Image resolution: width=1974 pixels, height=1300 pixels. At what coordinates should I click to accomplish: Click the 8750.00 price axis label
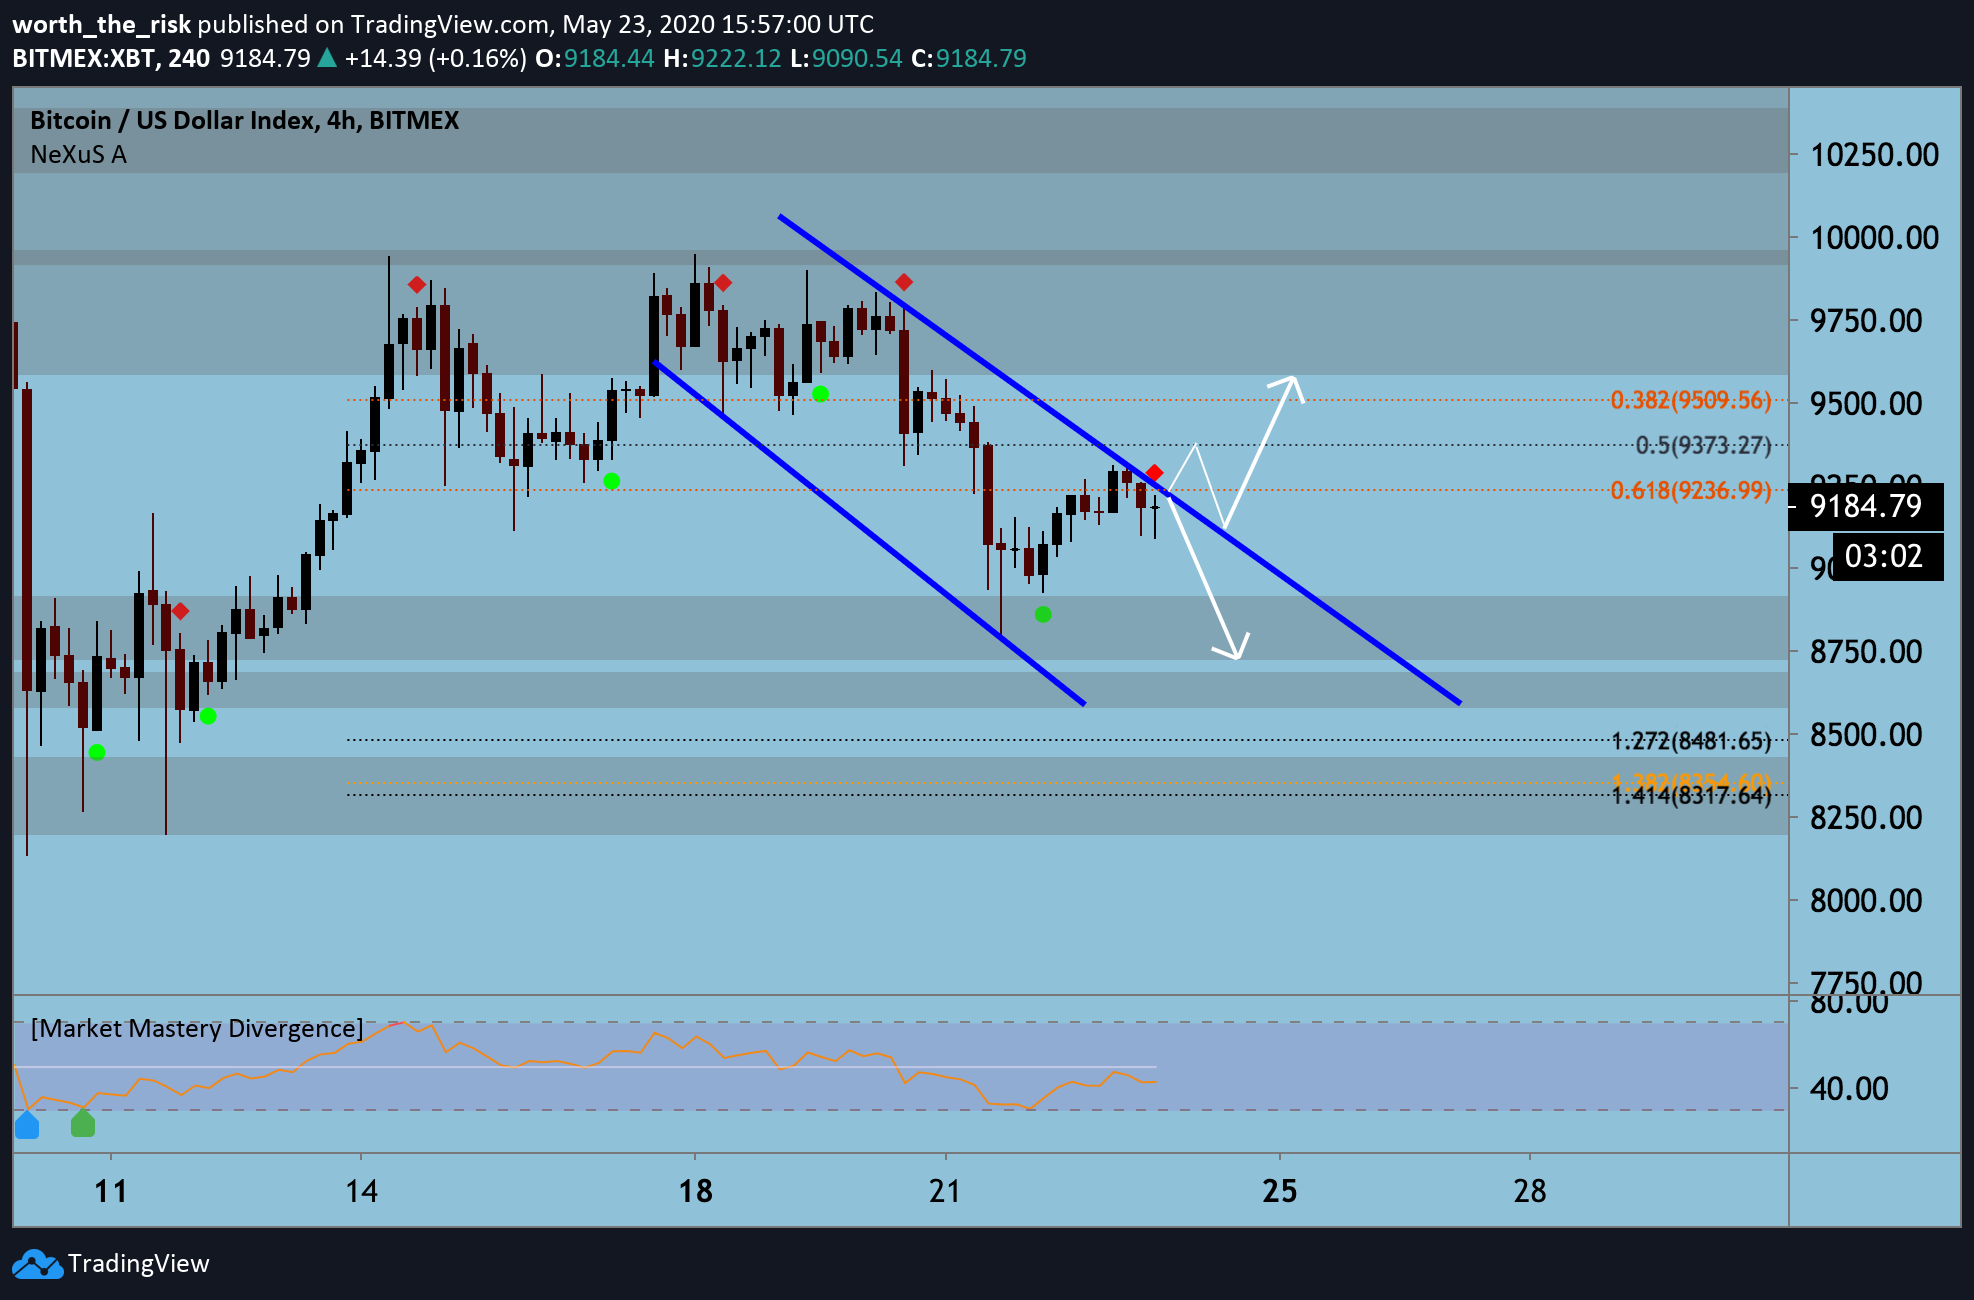click(1866, 652)
